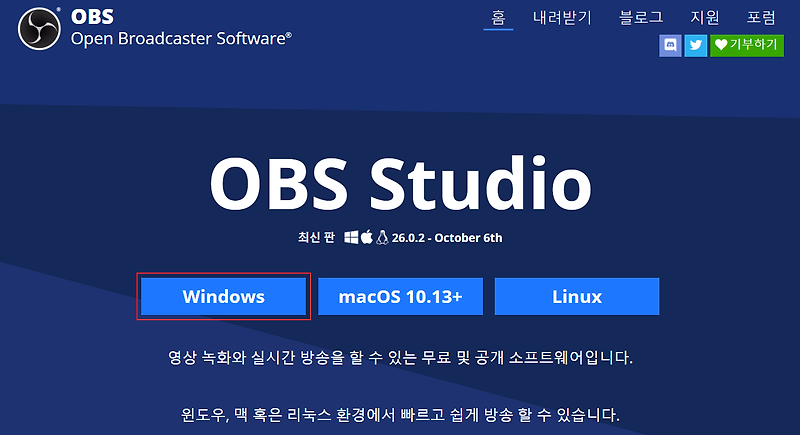Click the 최신 판 label
The width and height of the screenshot is (800, 435).
(316, 238)
